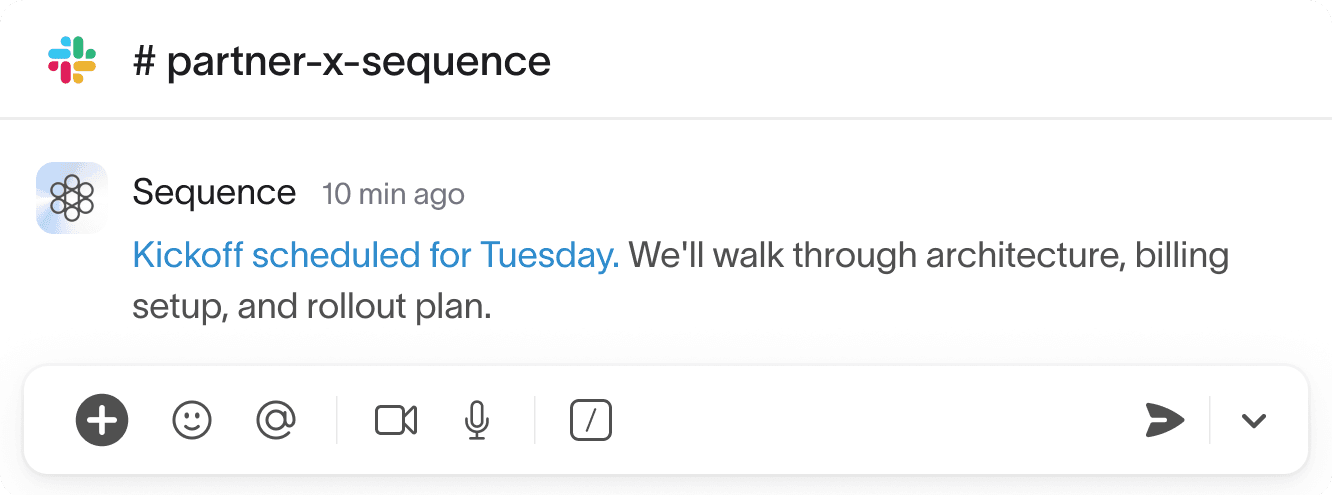1332x495 pixels.
Task: Click the Sequence app avatar
Action: tap(72, 197)
